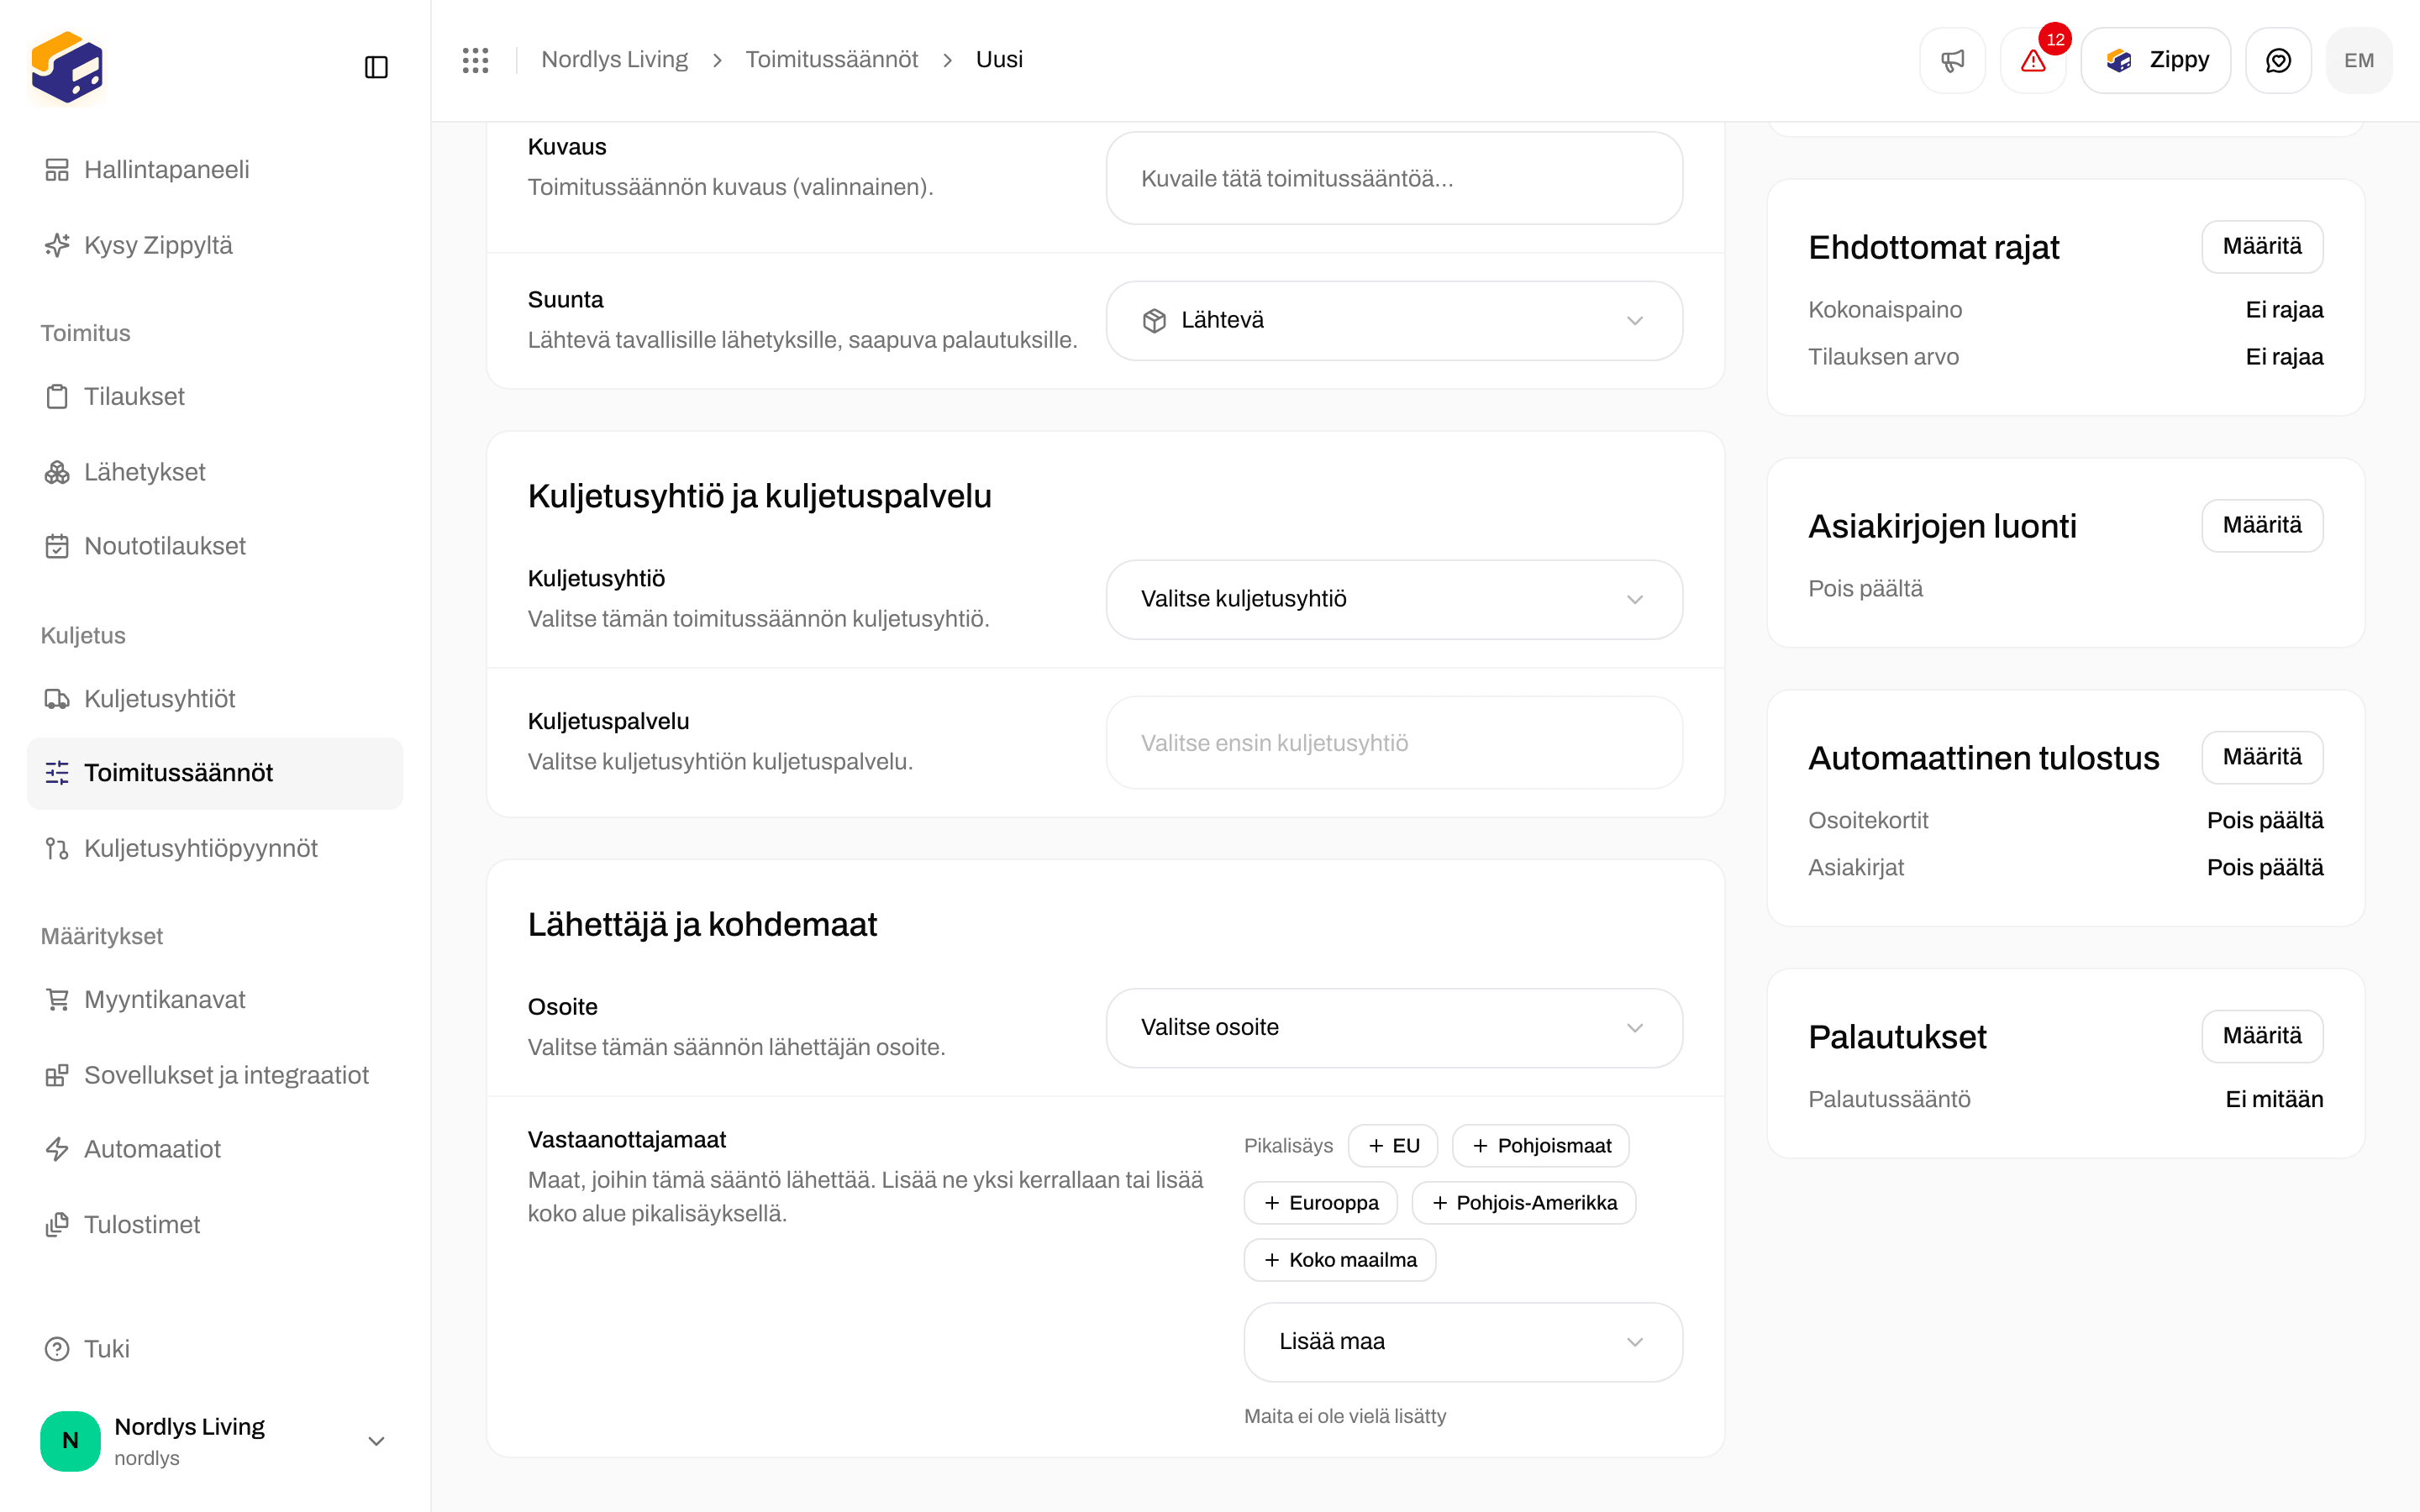Viewport: 2420px width, 1512px height.
Task: Click the app logo in sidebar
Action: (67, 67)
